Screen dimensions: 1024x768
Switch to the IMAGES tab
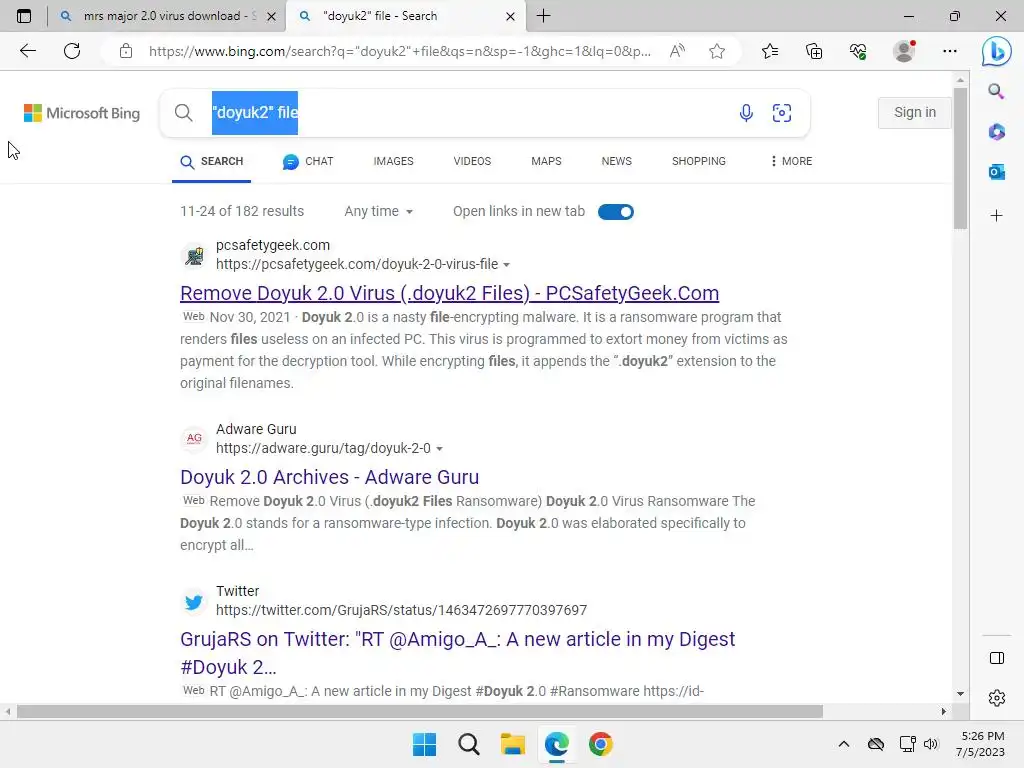pyautogui.click(x=393, y=161)
